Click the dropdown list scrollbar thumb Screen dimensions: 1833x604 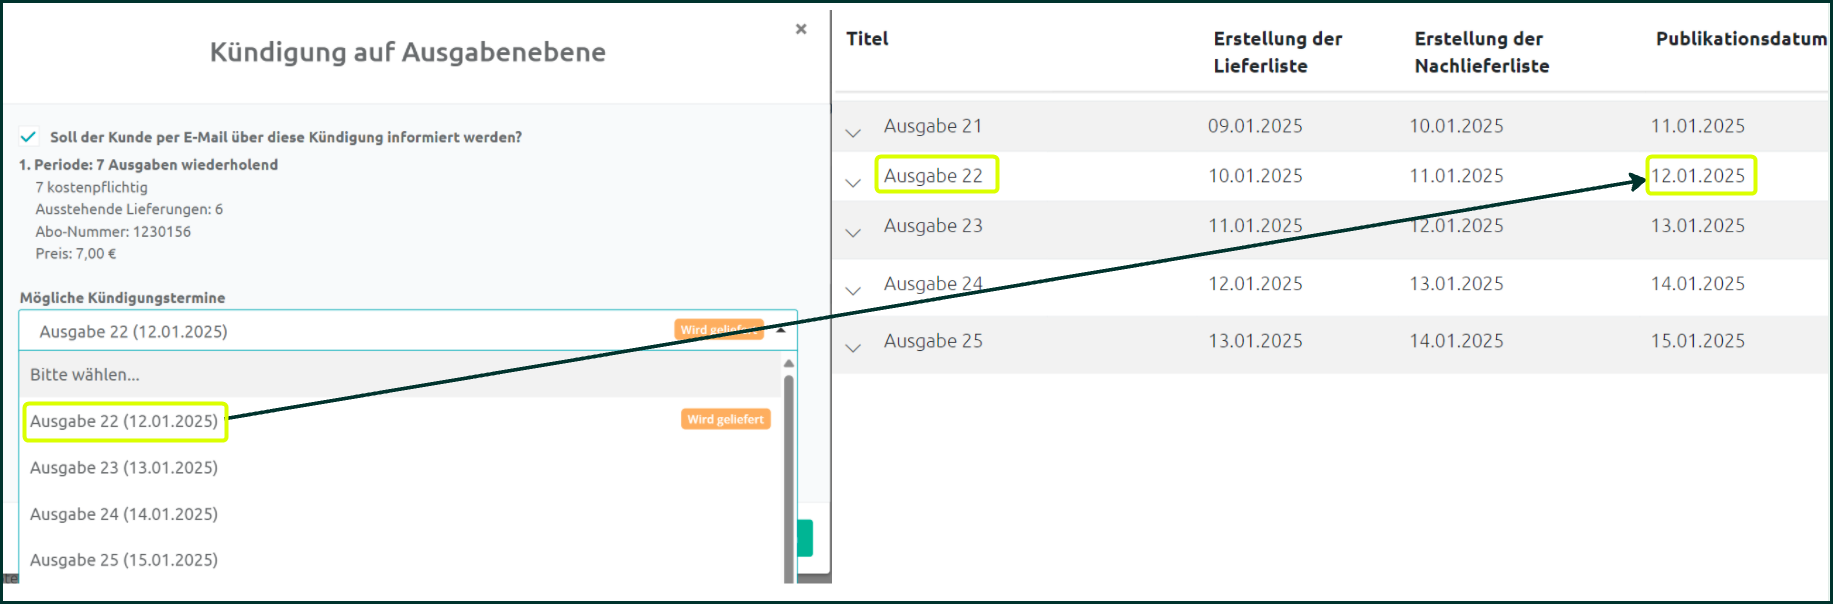click(x=789, y=470)
